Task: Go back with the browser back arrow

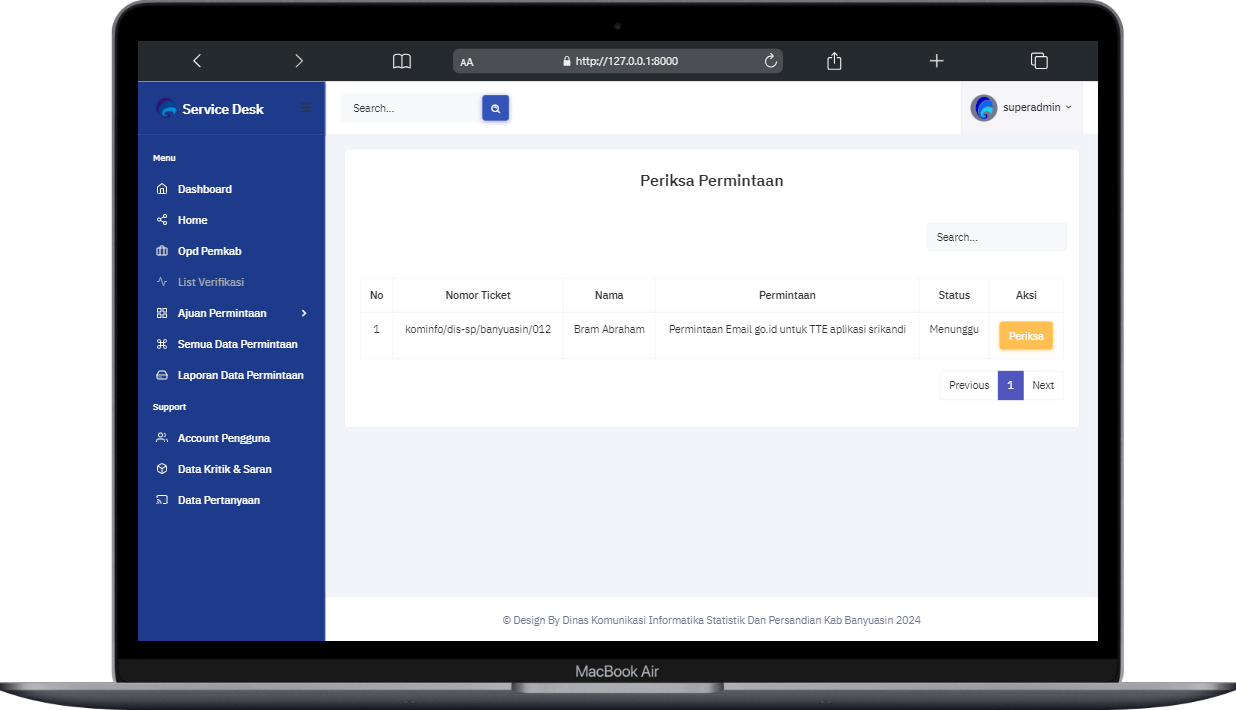Action: 197,61
